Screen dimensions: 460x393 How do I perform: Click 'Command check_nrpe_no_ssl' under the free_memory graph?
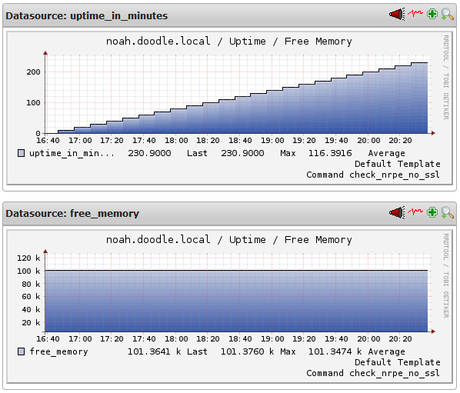[373, 373]
